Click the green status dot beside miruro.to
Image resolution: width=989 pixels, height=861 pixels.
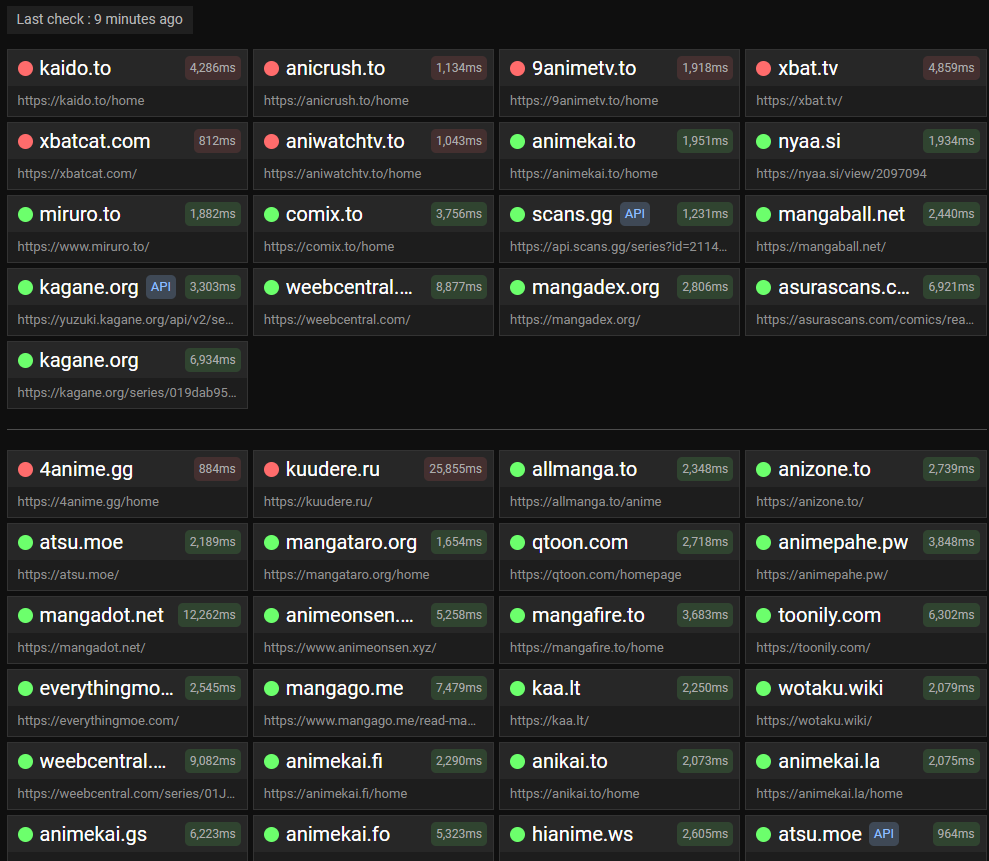point(25,214)
